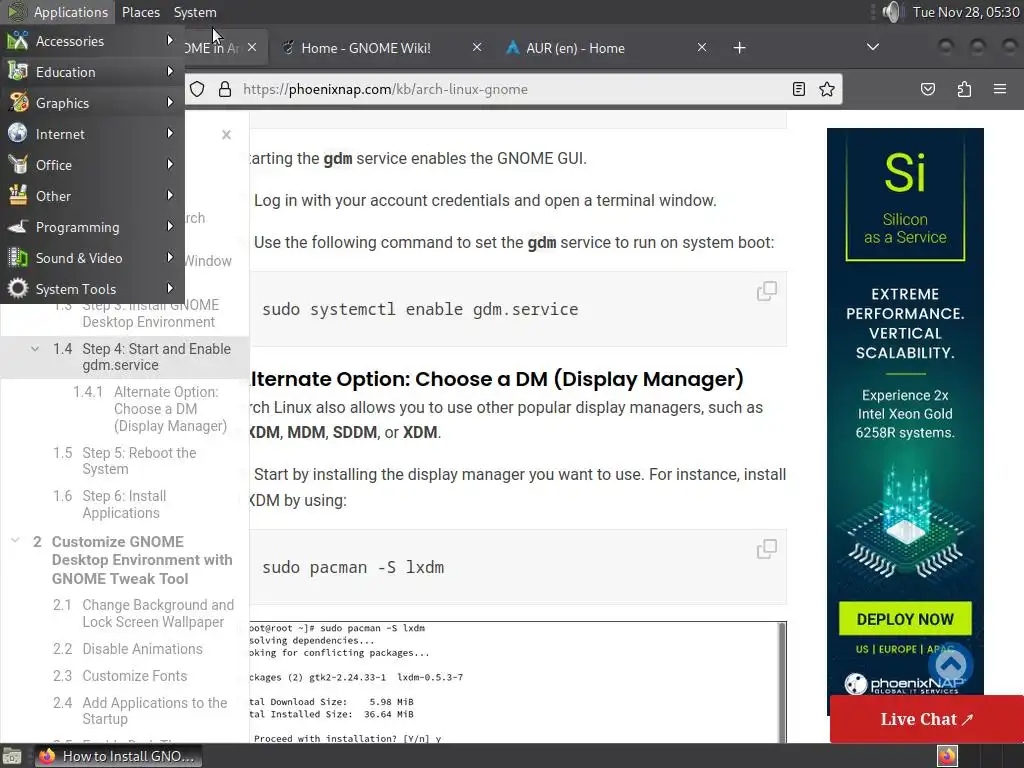
Task: Open the Accessories menu category
Action: pyautogui.click(x=92, y=41)
